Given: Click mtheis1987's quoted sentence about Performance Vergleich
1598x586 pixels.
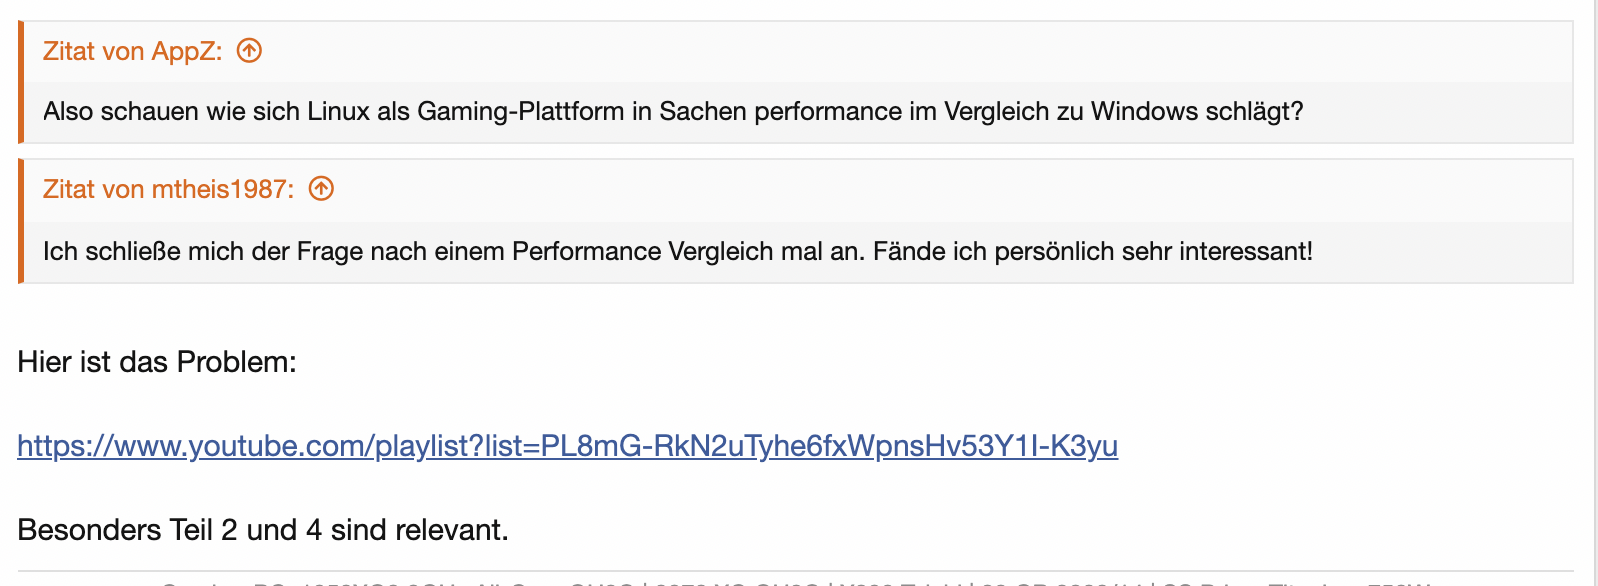Looking at the screenshot, I should pos(677,251).
